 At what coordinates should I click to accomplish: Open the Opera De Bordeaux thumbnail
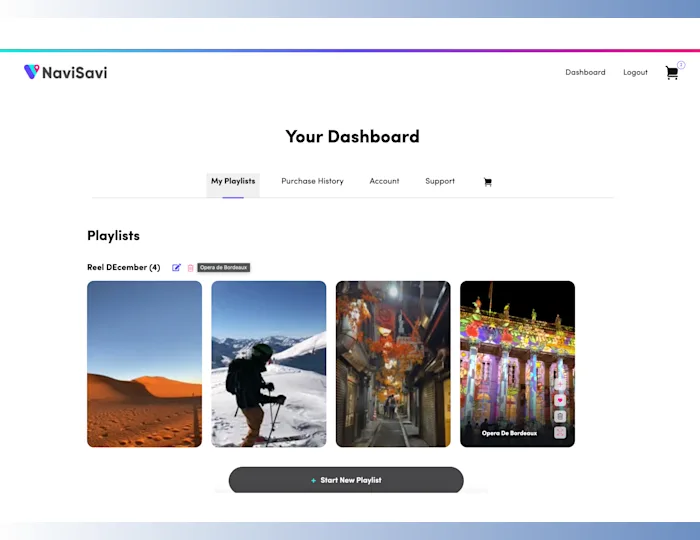[517, 364]
